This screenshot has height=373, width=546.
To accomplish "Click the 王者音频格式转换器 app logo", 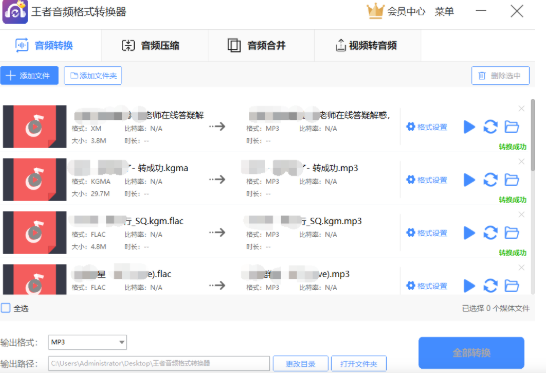I will point(15,12).
